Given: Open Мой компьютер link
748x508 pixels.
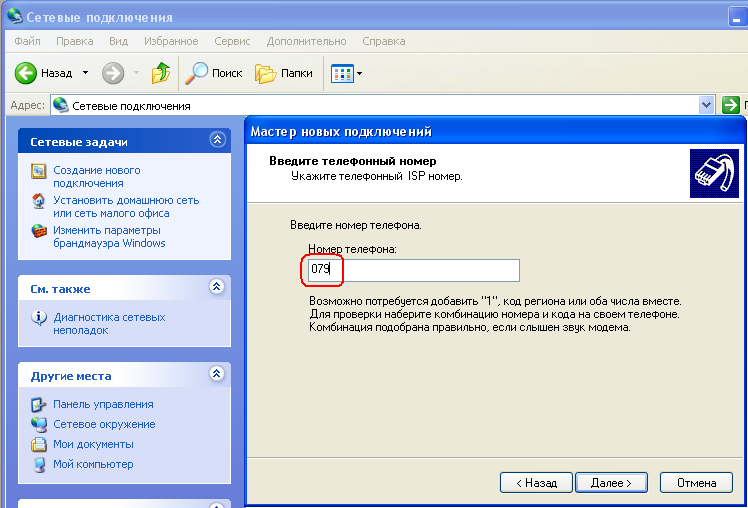Looking at the screenshot, I should pyautogui.click(x=93, y=464).
